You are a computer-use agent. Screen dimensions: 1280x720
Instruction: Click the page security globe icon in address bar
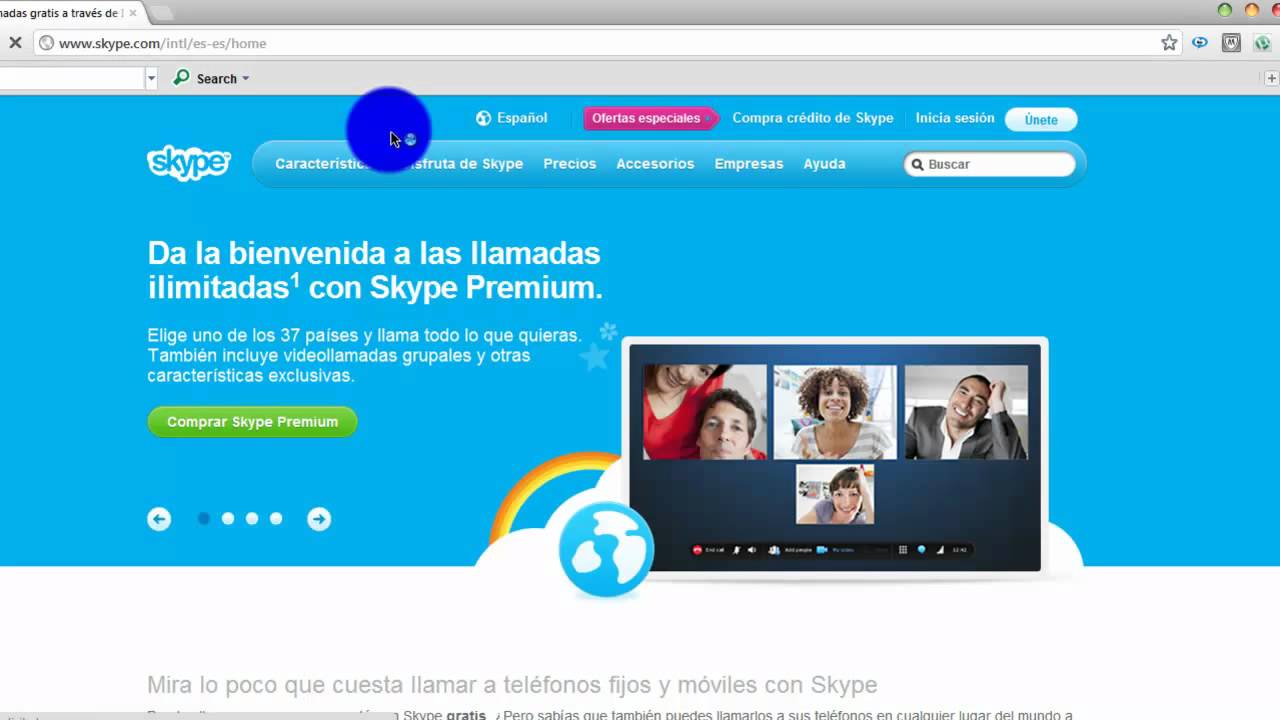pyautogui.click(x=46, y=43)
